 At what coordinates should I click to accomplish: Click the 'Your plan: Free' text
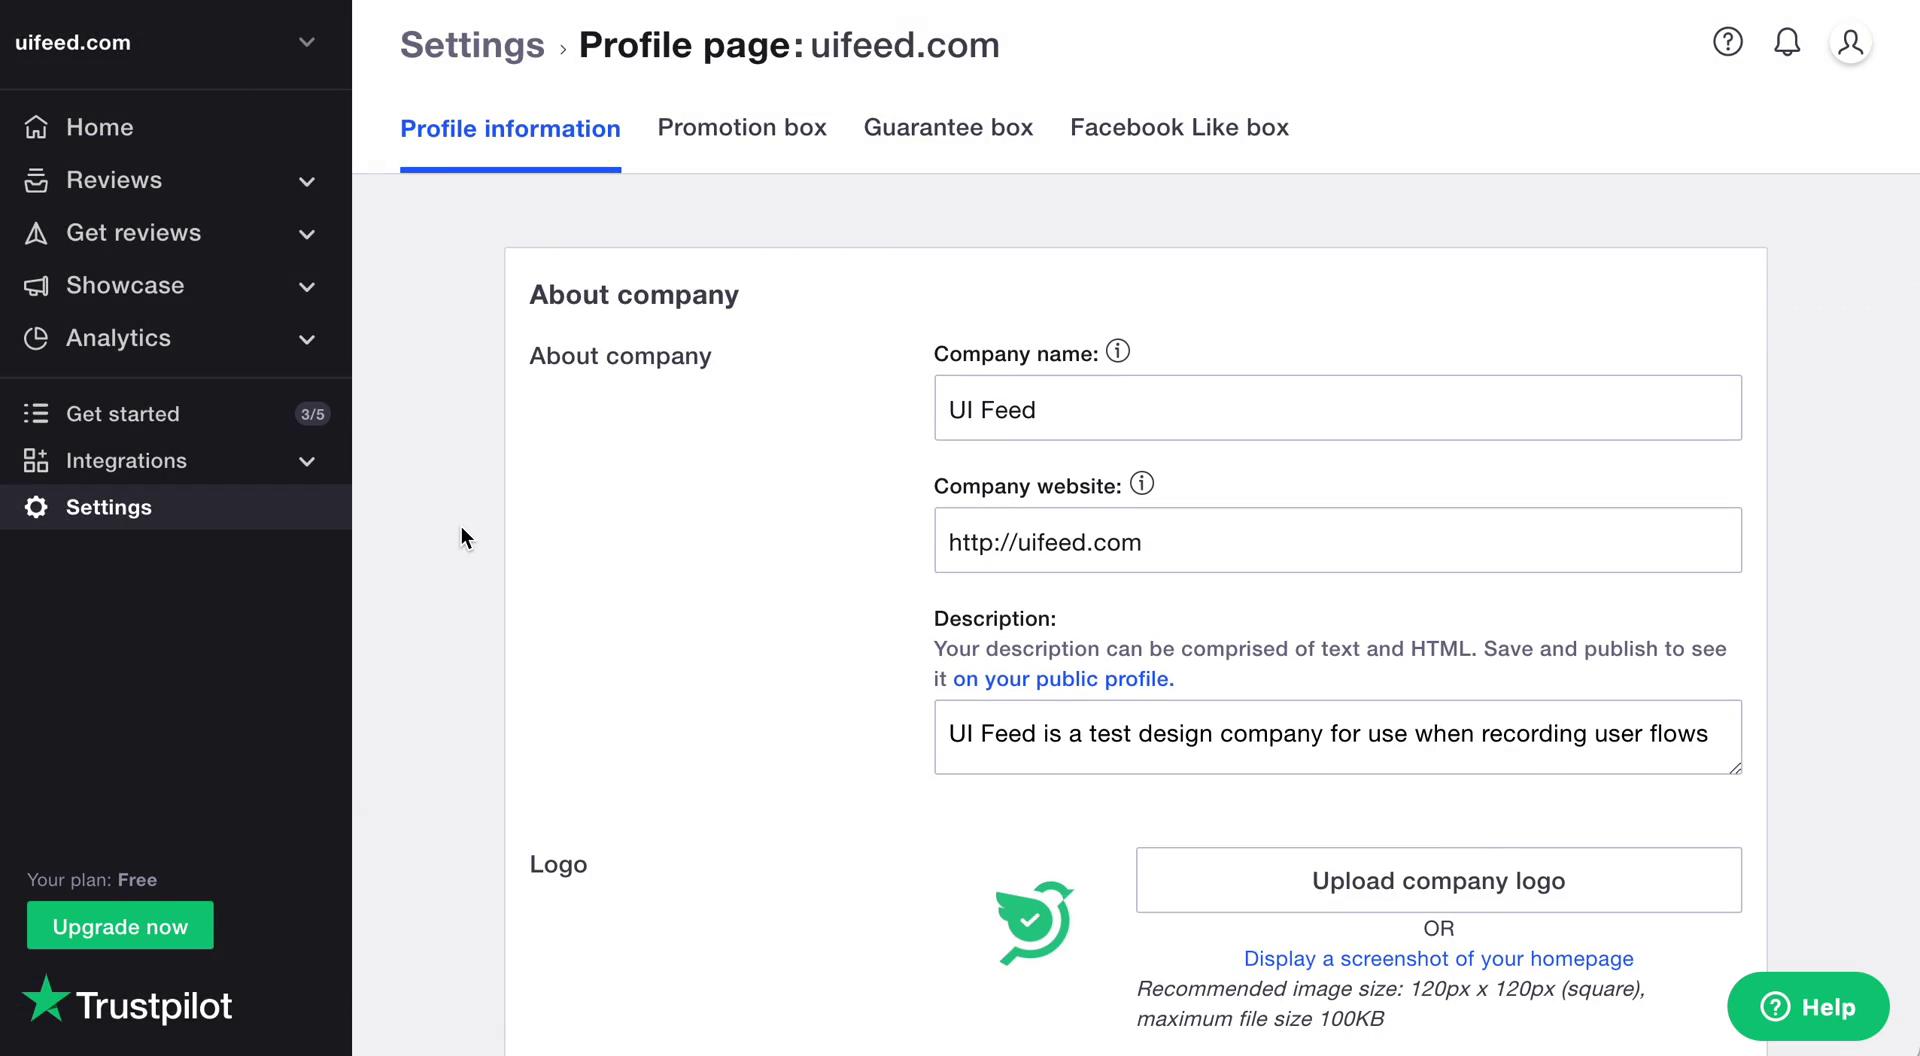pyautogui.click(x=92, y=880)
